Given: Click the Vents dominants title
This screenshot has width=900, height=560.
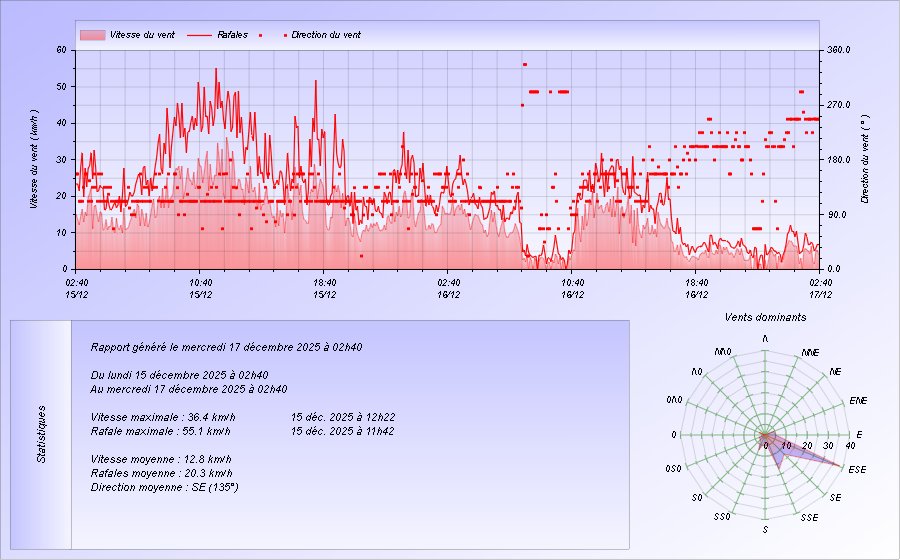Looking at the screenshot, I should click(765, 317).
